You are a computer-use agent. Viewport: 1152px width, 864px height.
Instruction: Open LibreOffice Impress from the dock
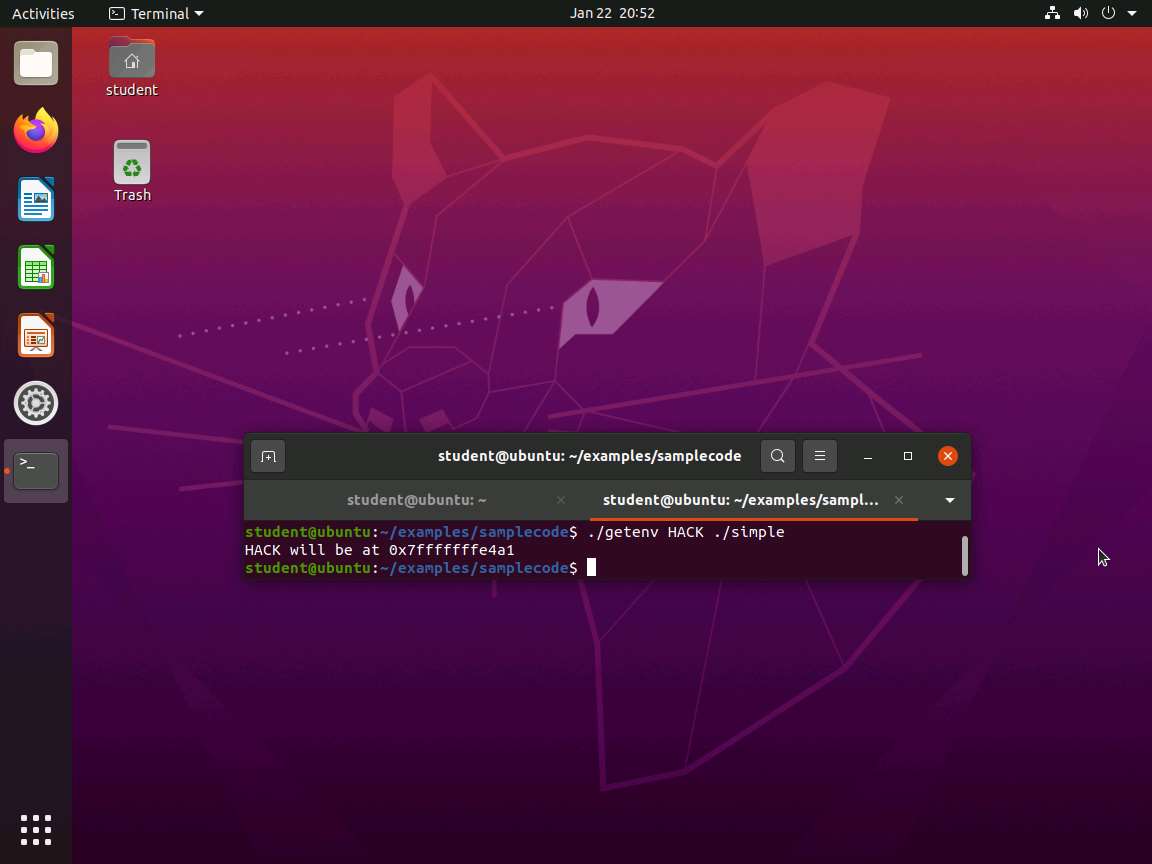click(x=36, y=336)
